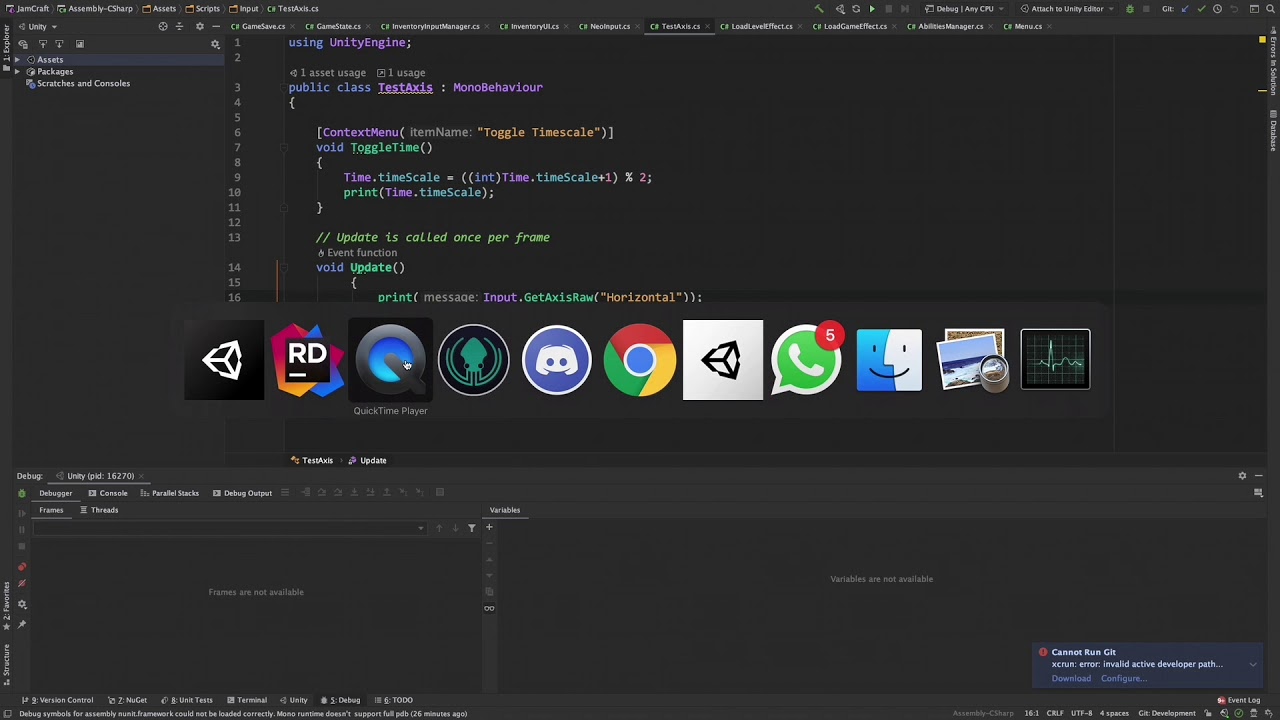The image size is (1280, 720).
Task: Open the Terminal tool window
Action: [246, 700]
